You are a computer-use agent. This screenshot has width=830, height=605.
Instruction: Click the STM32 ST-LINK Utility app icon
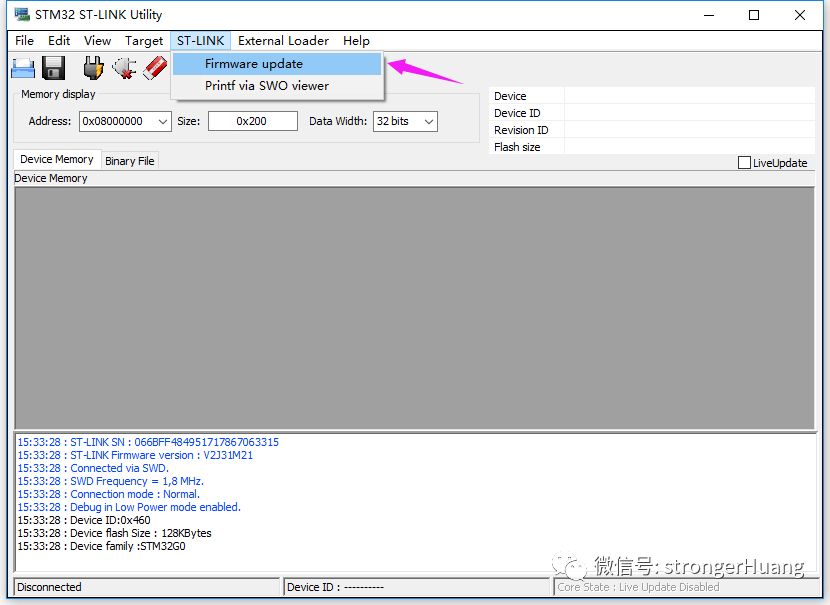pyautogui.click(x=22, y=14)
